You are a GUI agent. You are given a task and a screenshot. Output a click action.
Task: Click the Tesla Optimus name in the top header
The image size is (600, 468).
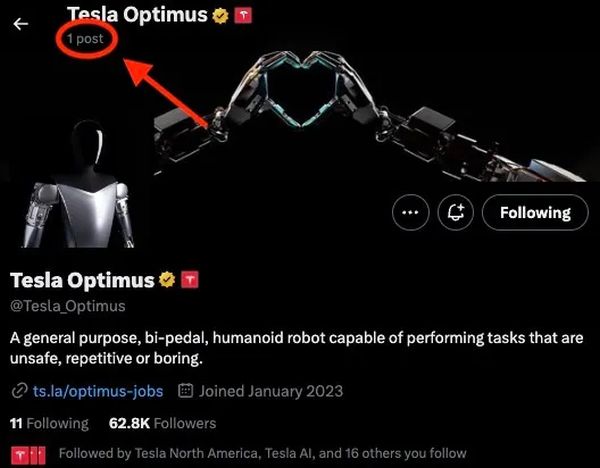137,15
